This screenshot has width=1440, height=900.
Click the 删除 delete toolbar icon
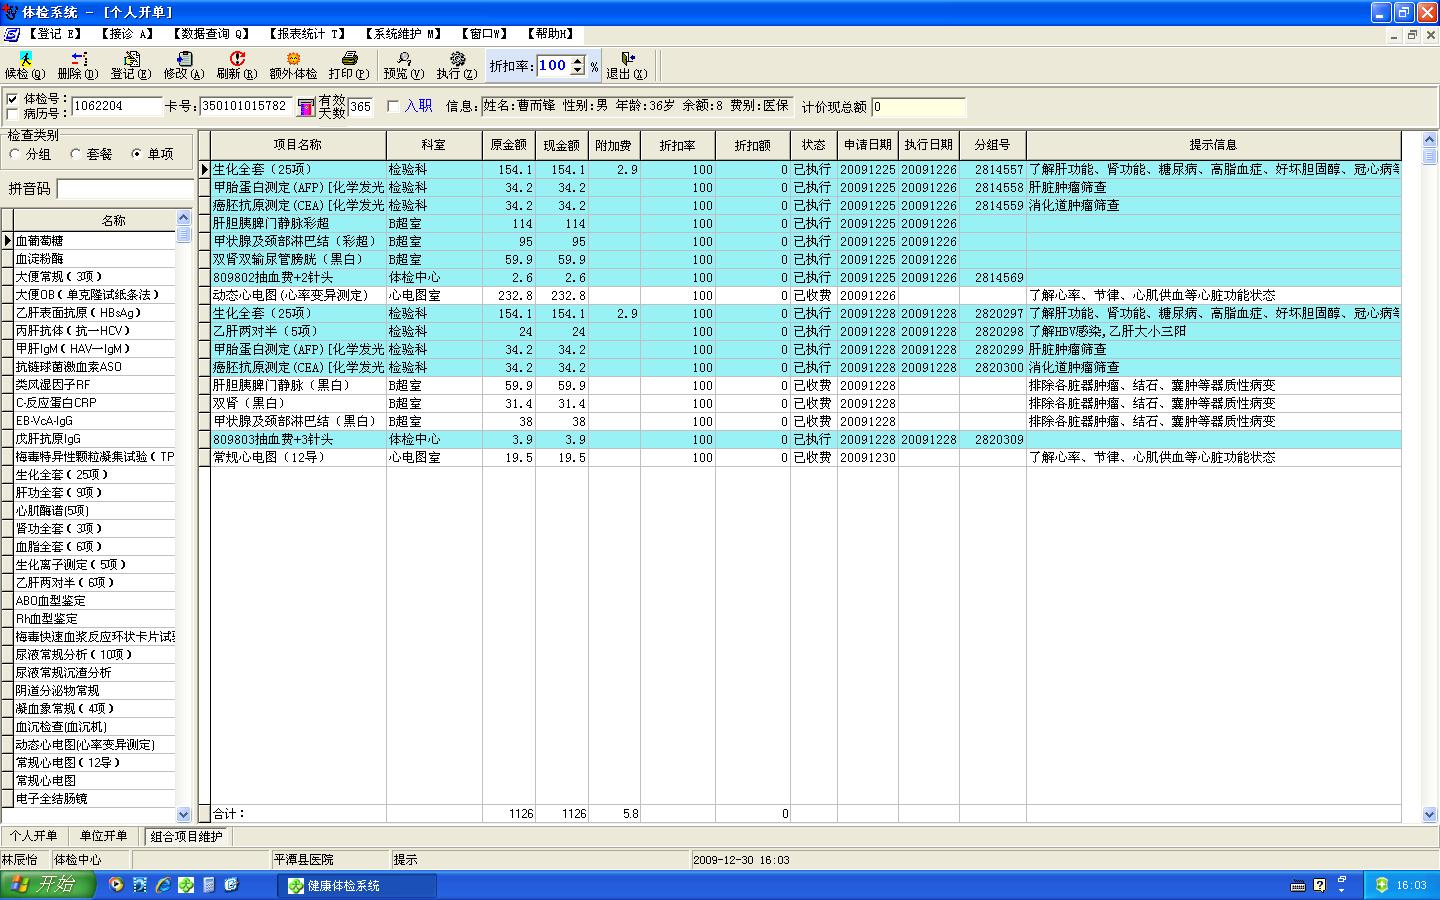pos(78,60)
